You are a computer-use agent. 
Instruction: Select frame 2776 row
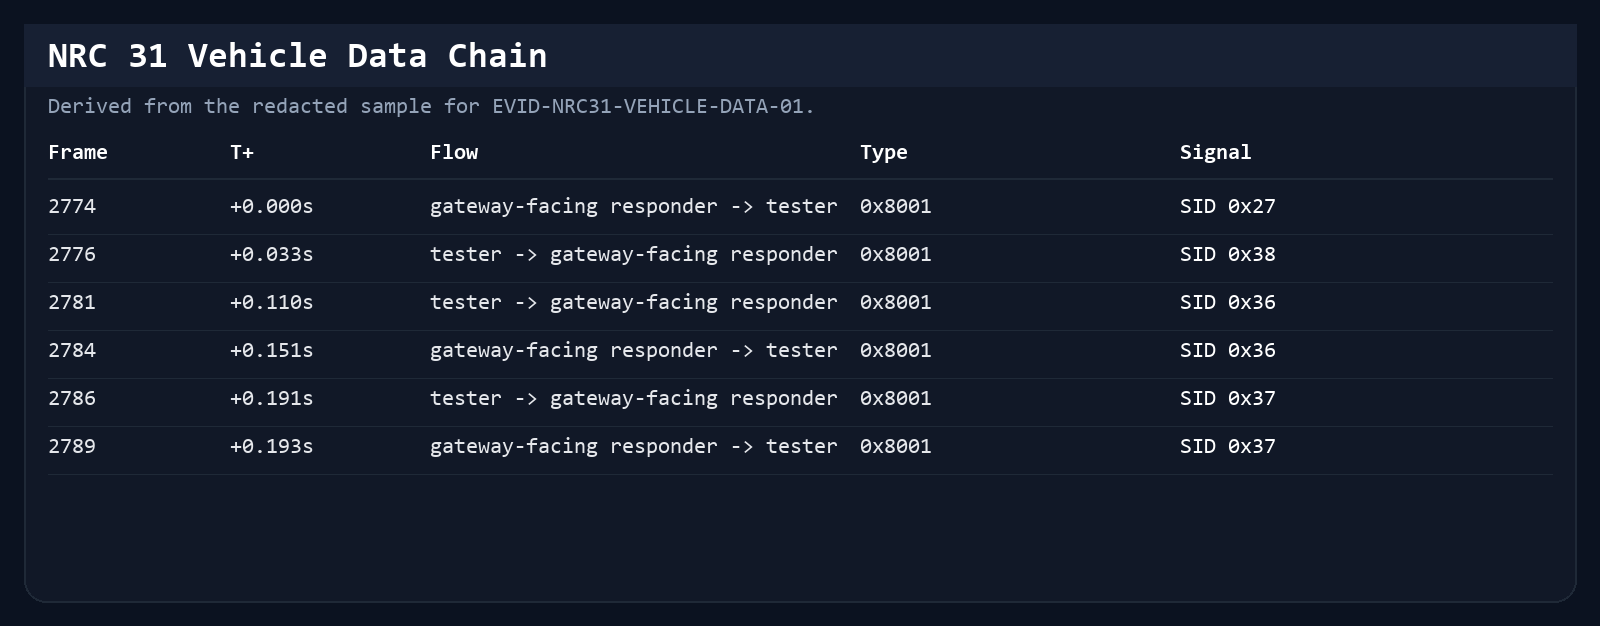[x=800, y=255]
